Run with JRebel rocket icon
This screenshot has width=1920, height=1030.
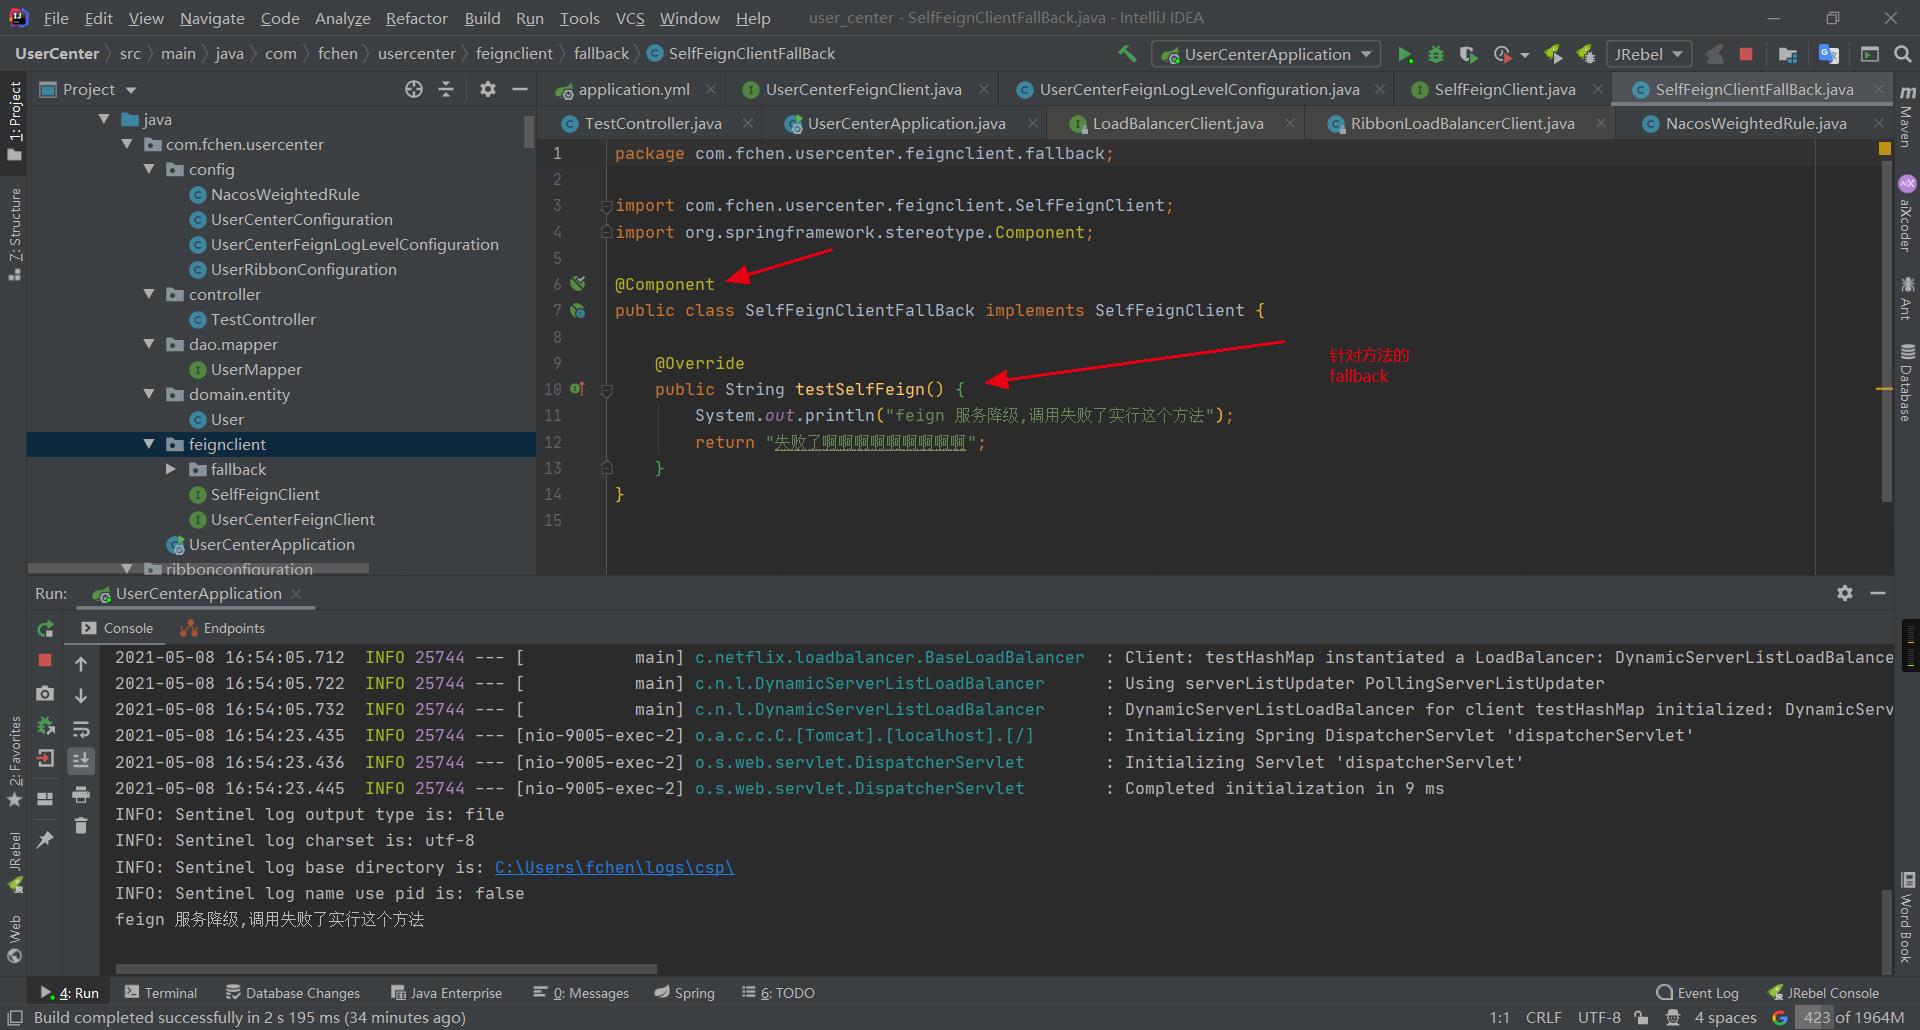1553,54
